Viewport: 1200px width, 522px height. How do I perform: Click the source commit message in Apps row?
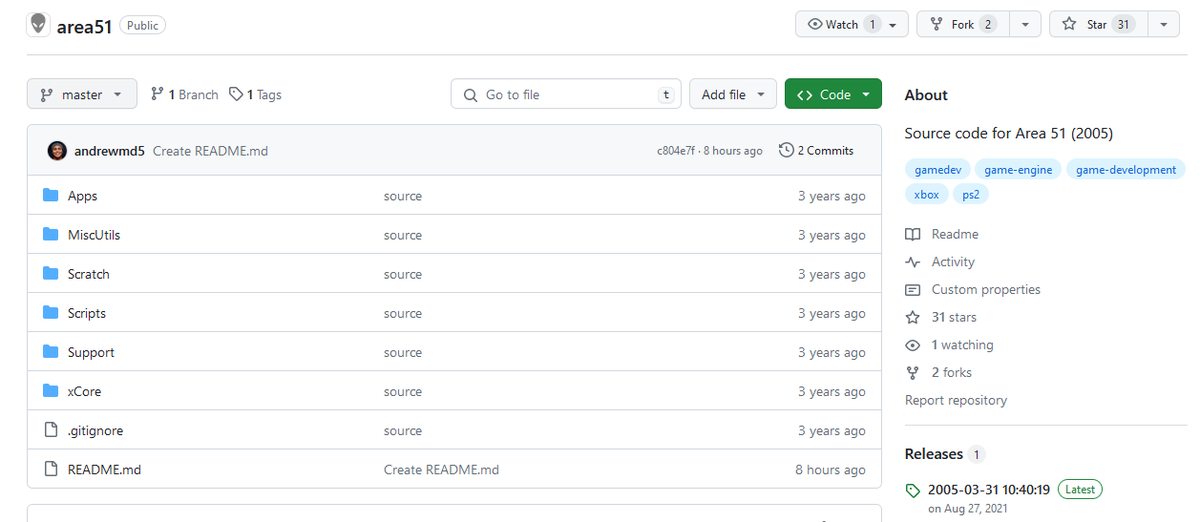[x=403, y=196]
